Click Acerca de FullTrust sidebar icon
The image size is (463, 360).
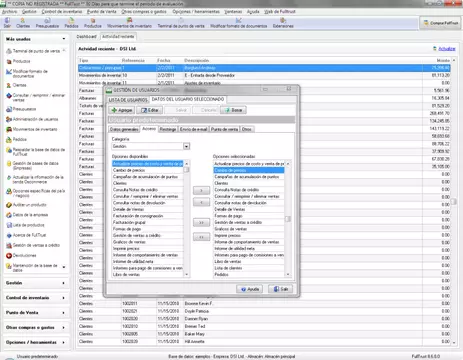(9, 235)
